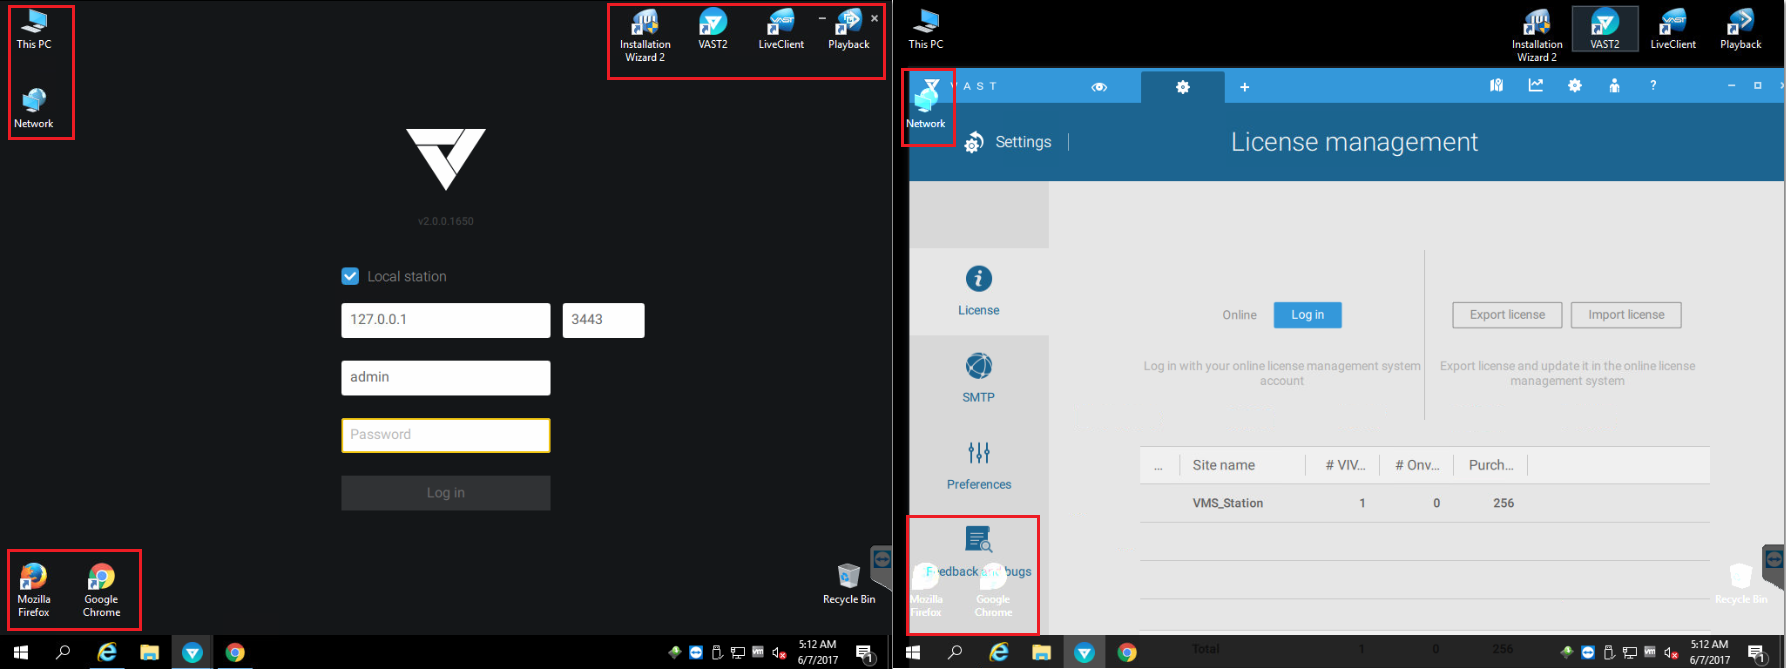Focus the Password input field
This screenshot has width=1786, height=671.
pyautogui.click(x=445, y=435)
